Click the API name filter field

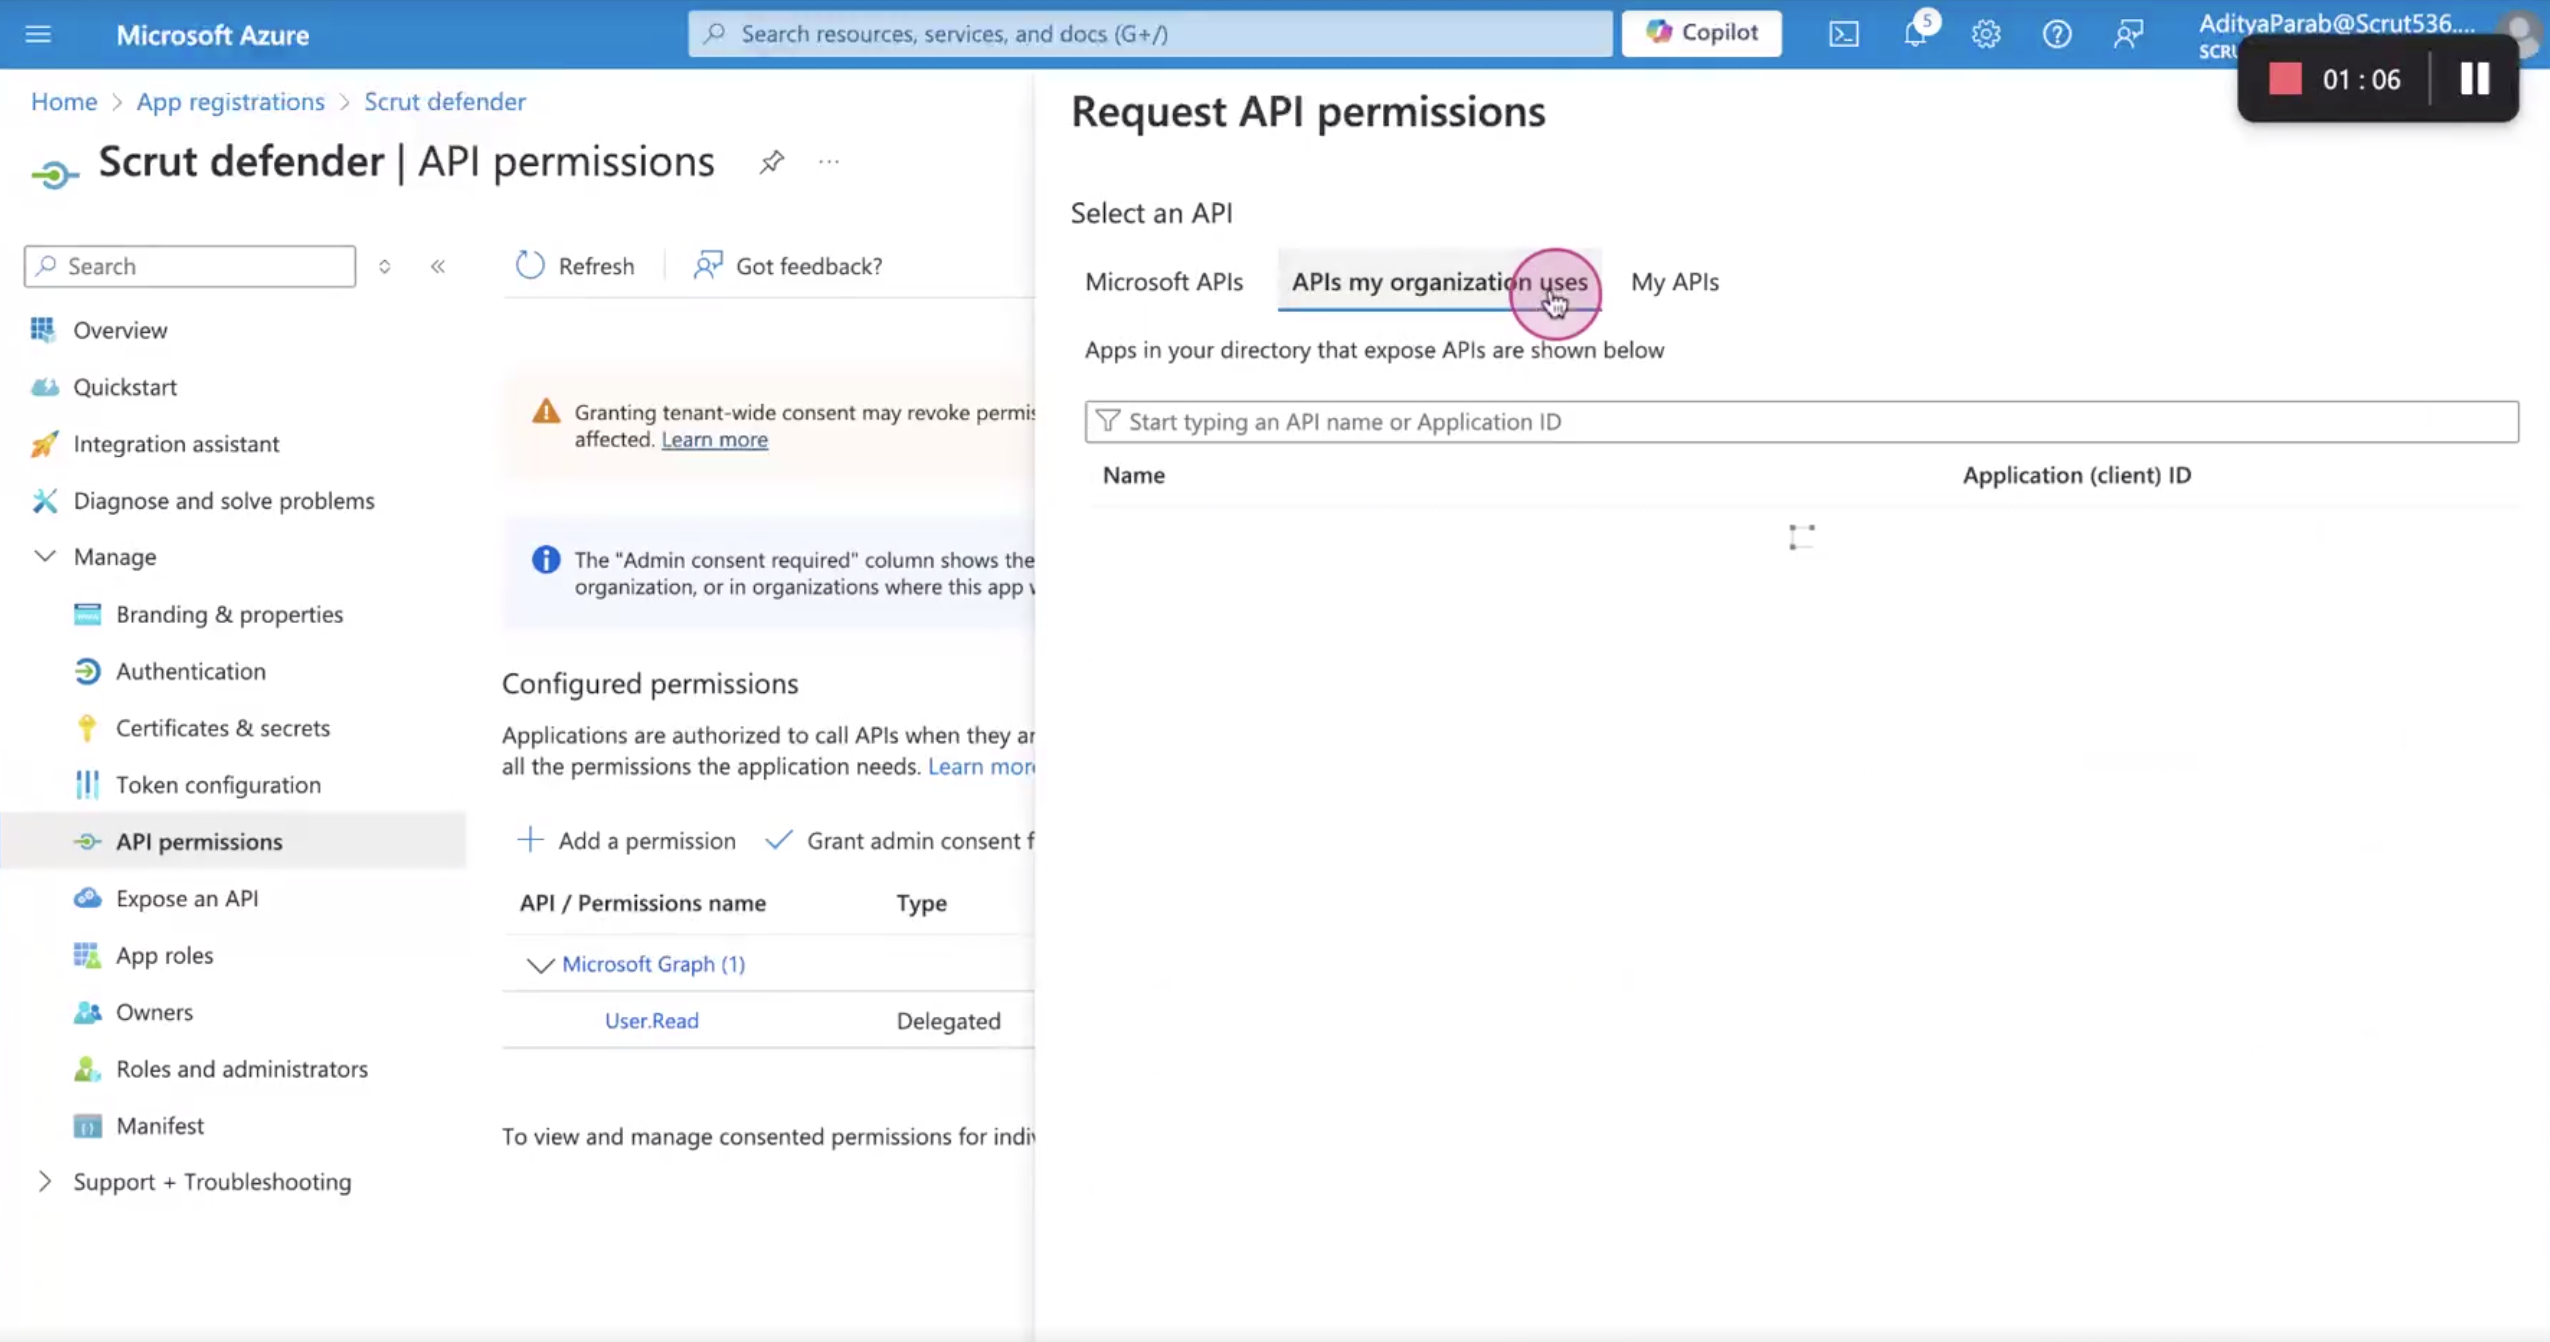point(1801,421)
